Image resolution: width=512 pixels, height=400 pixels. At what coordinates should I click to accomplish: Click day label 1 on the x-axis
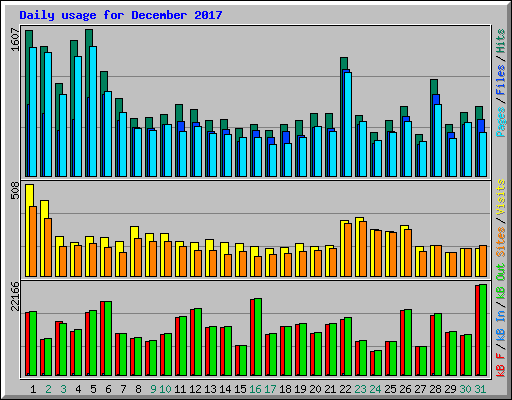tap(33, 389)
